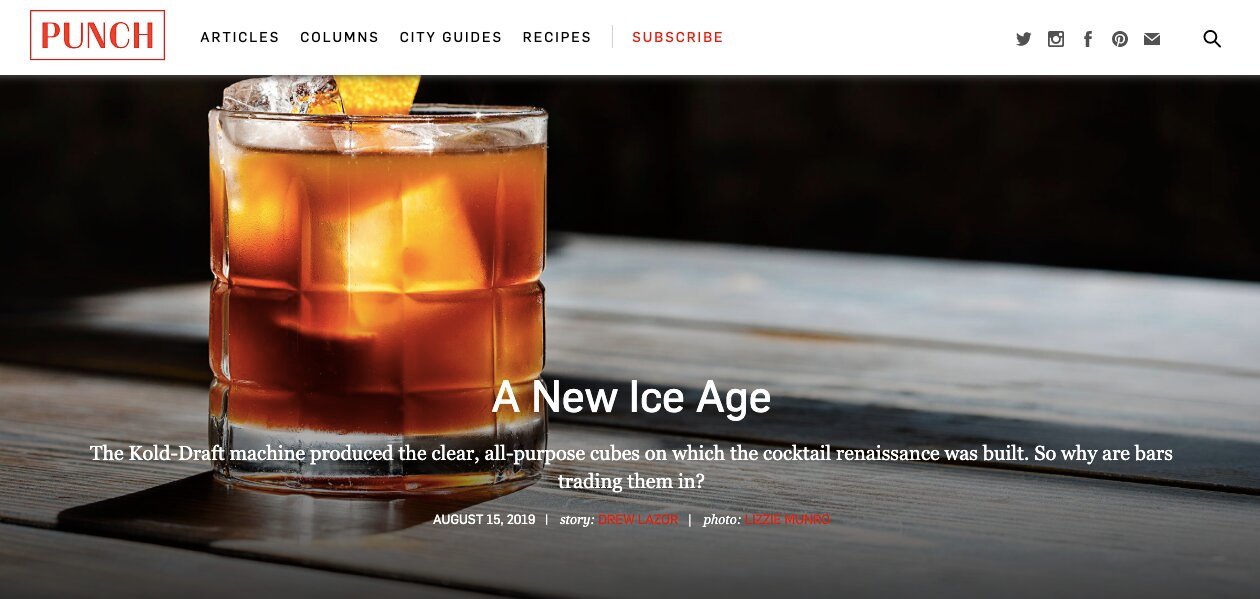
Task: Click the "story:" byline label
Action: [577, 520]
